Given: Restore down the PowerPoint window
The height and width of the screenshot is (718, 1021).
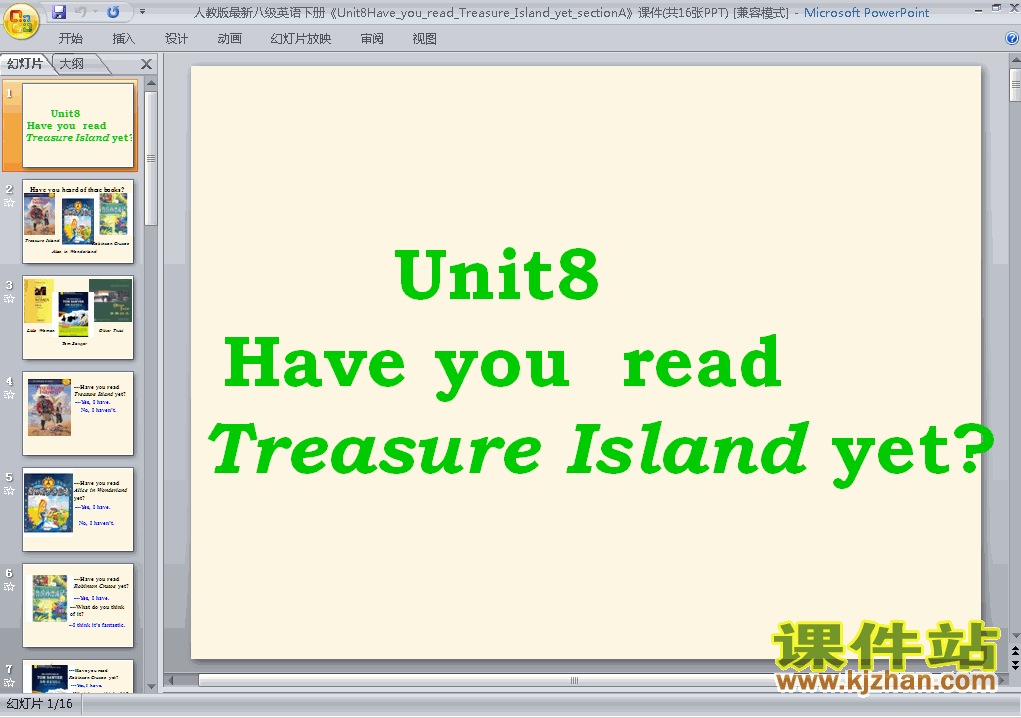Looking at the screenshot, I should coord(996,8).
